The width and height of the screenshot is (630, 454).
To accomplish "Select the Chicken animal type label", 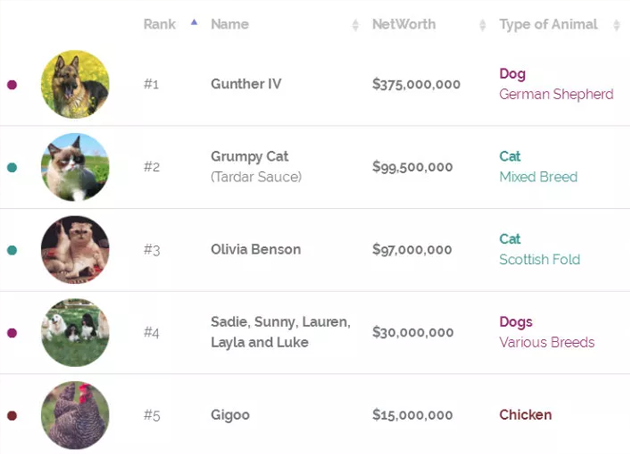I will (526, 415).
